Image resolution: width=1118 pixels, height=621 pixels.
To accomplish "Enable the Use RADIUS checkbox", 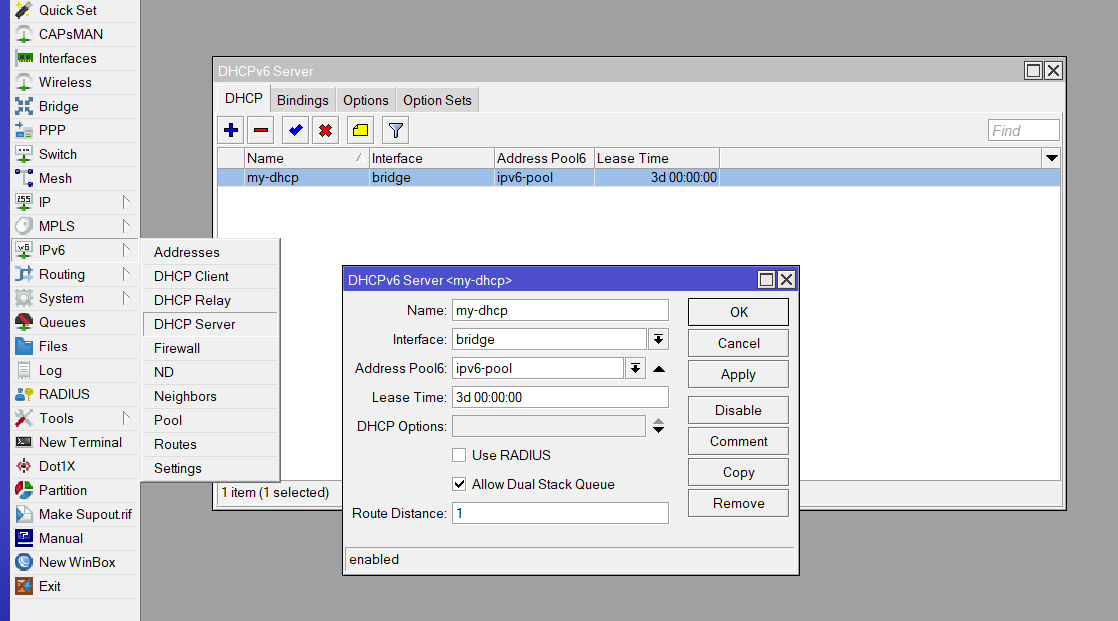I will click(x=459, y=455).
